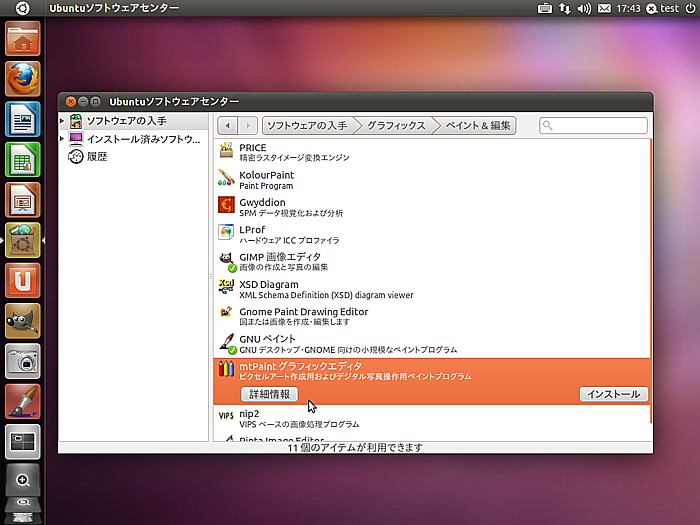Click the mtPaint crayons icon
Viewport: 700px width, 525px height.
pos(226,369)
